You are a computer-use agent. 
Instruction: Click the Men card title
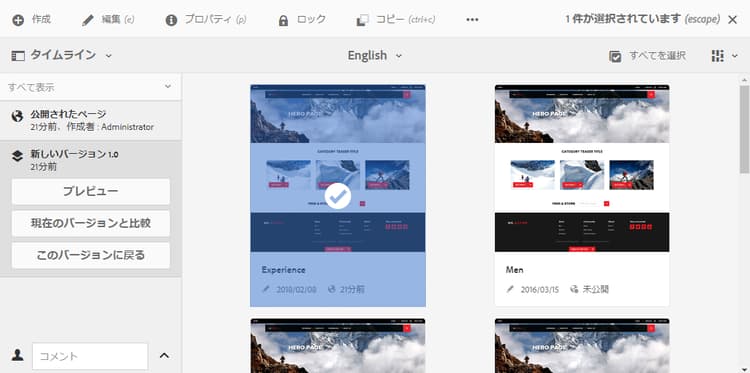515,270
